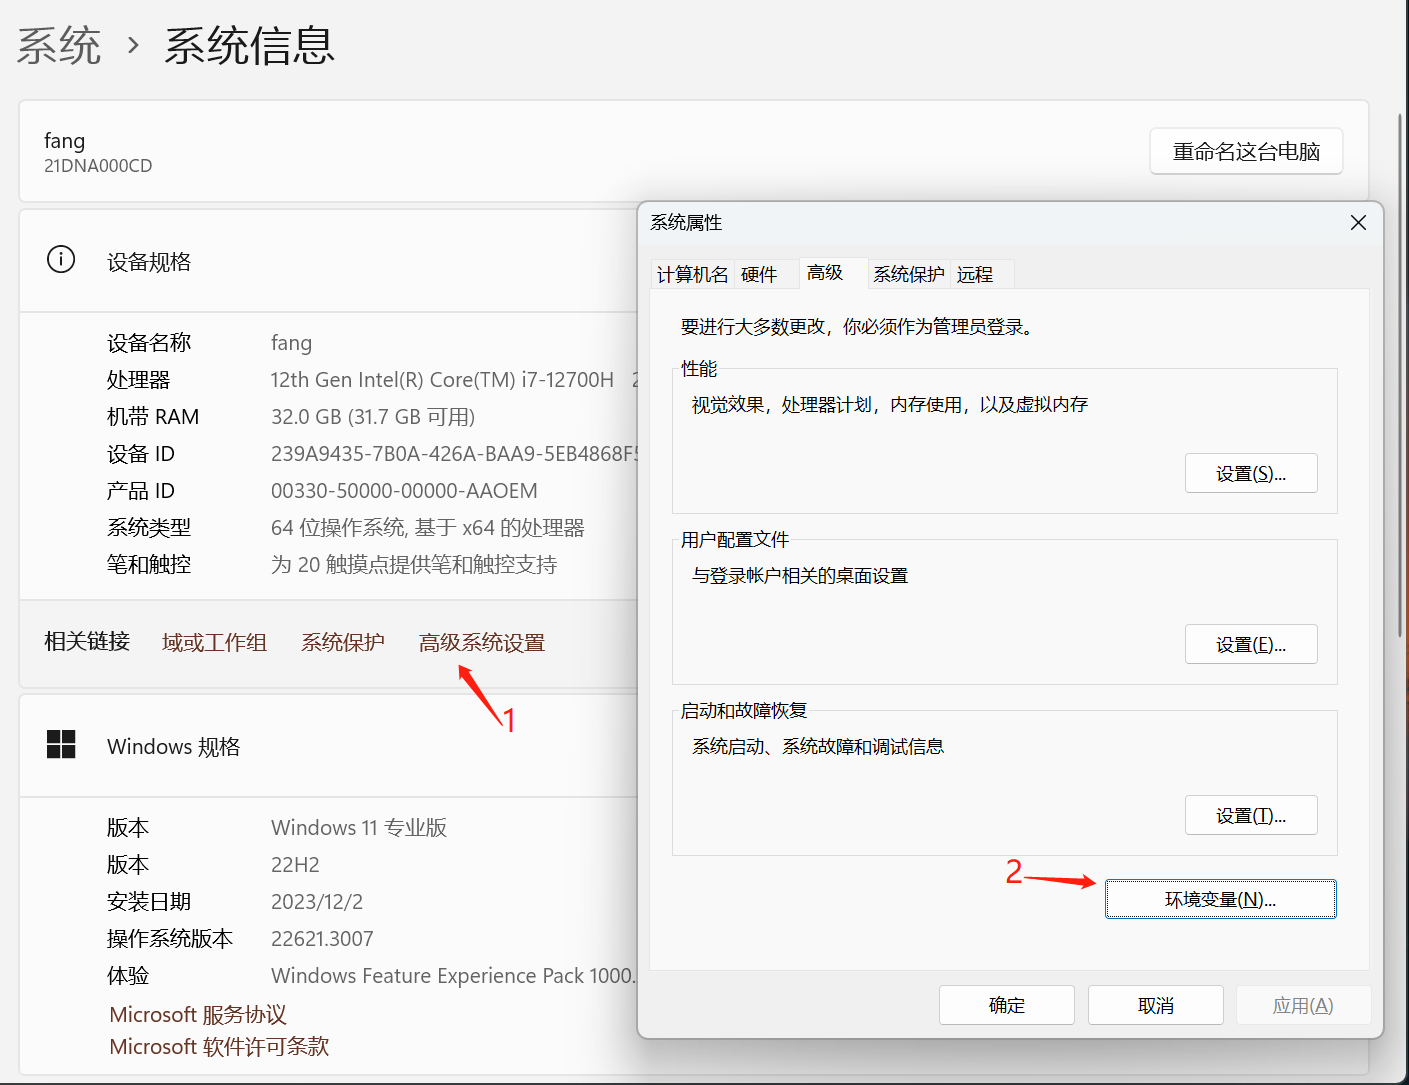
Task: Open the 域或工作组 link
Action: tap(214, 642)
